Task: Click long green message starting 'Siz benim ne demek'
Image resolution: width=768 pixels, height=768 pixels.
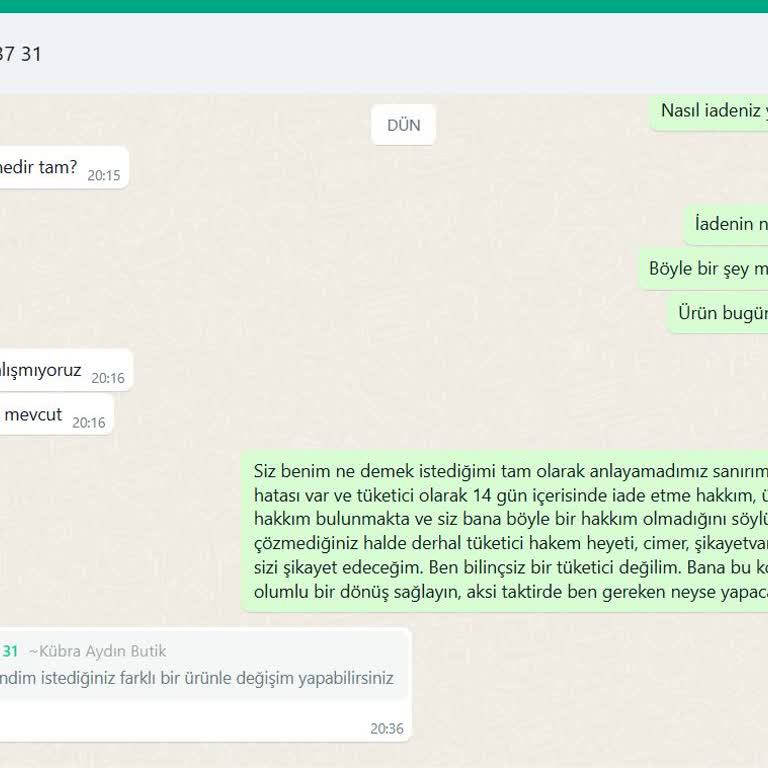Action: pyautogui.click(x=505, y=531)
